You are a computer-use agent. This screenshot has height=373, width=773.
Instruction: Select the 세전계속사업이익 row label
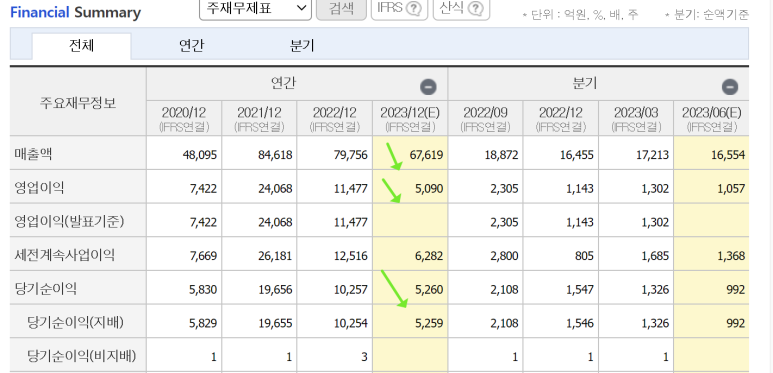64,255
